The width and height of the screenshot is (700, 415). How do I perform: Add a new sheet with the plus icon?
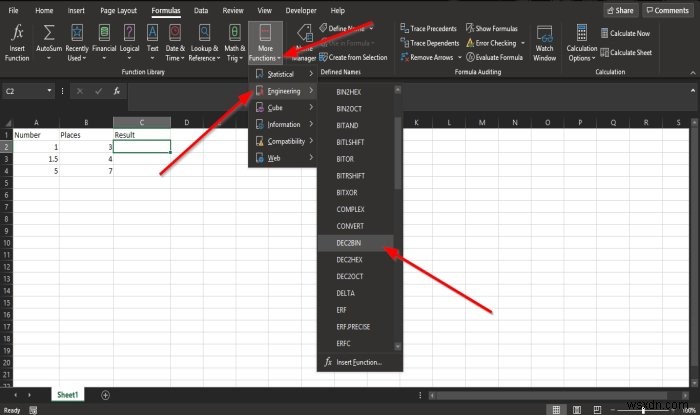(105, 395)
